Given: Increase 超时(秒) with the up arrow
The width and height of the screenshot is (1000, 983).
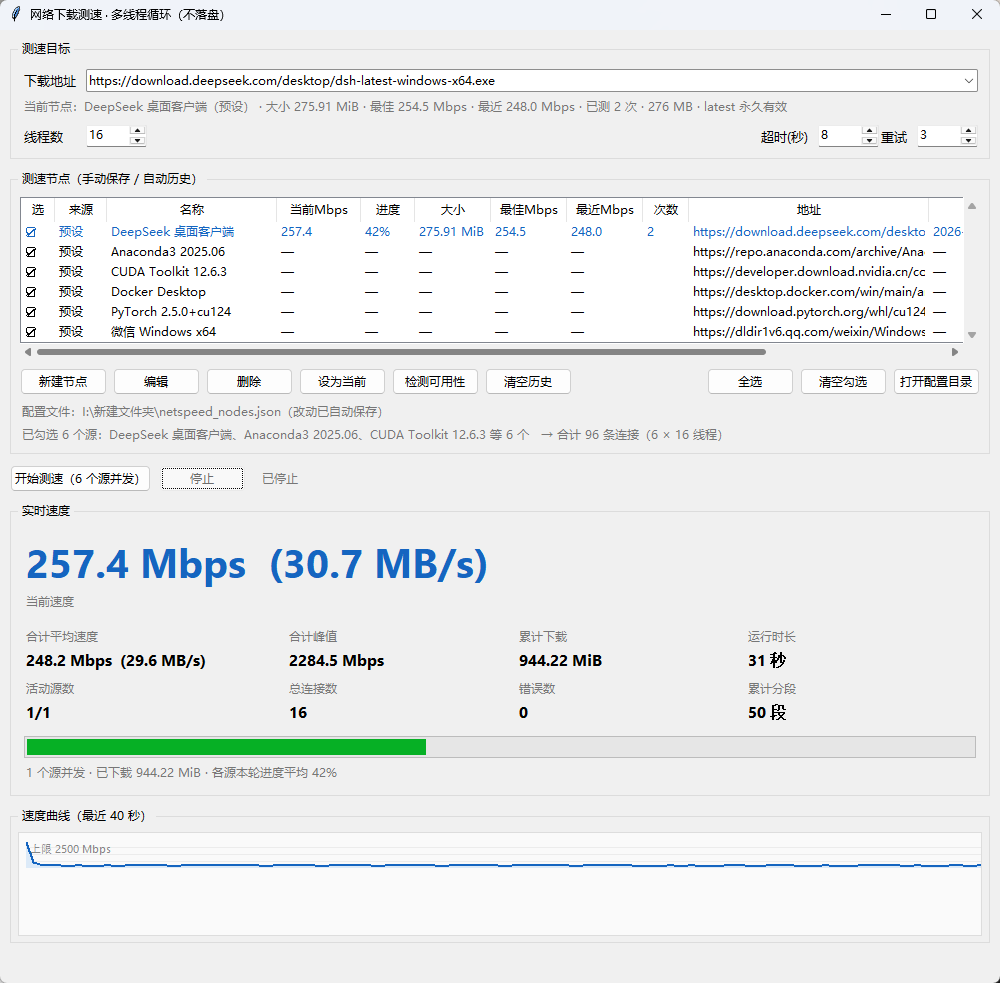Looking at the screenshot, I should point(869,131).
